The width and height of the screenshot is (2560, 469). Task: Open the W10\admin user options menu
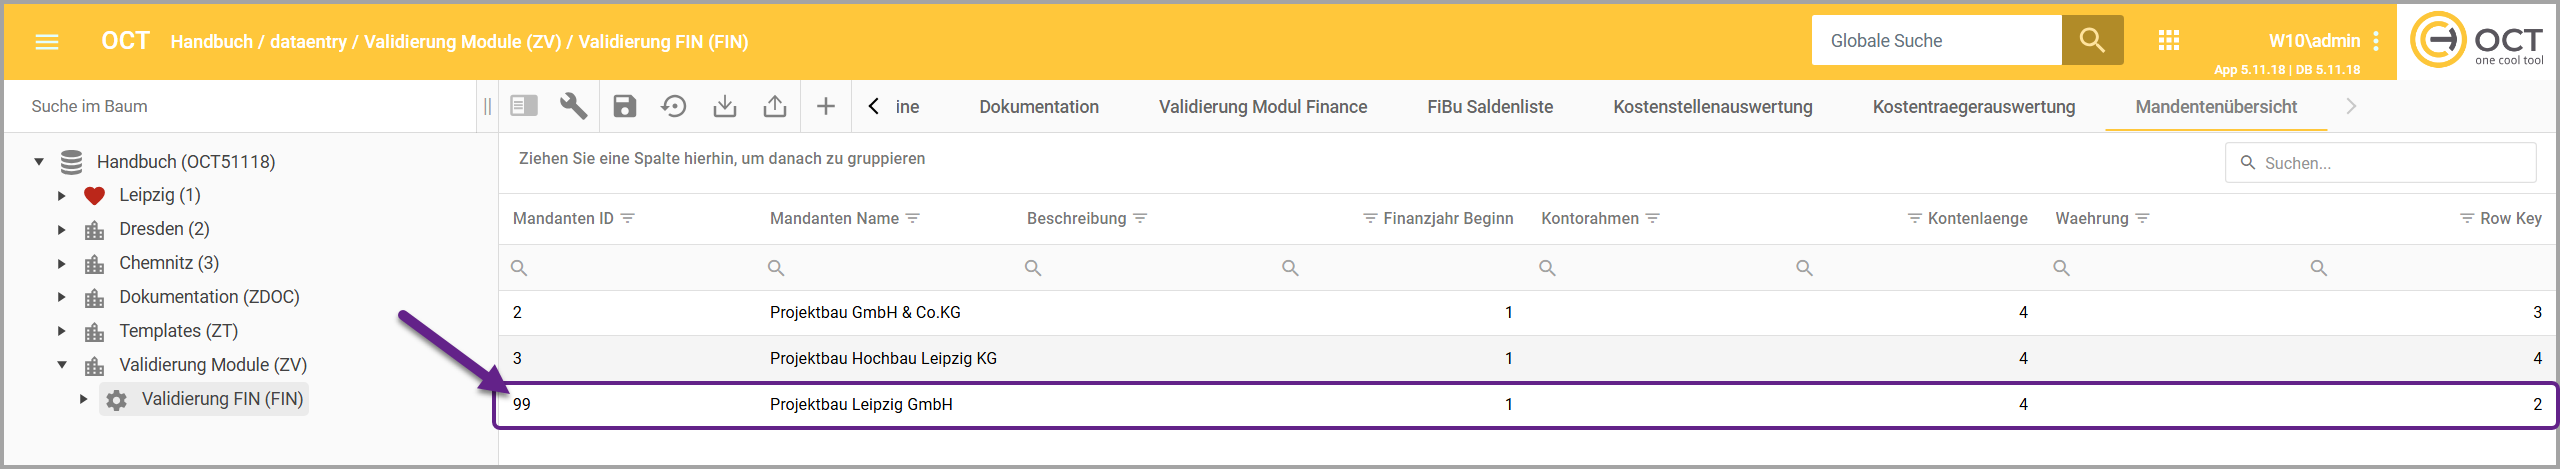2376,41
